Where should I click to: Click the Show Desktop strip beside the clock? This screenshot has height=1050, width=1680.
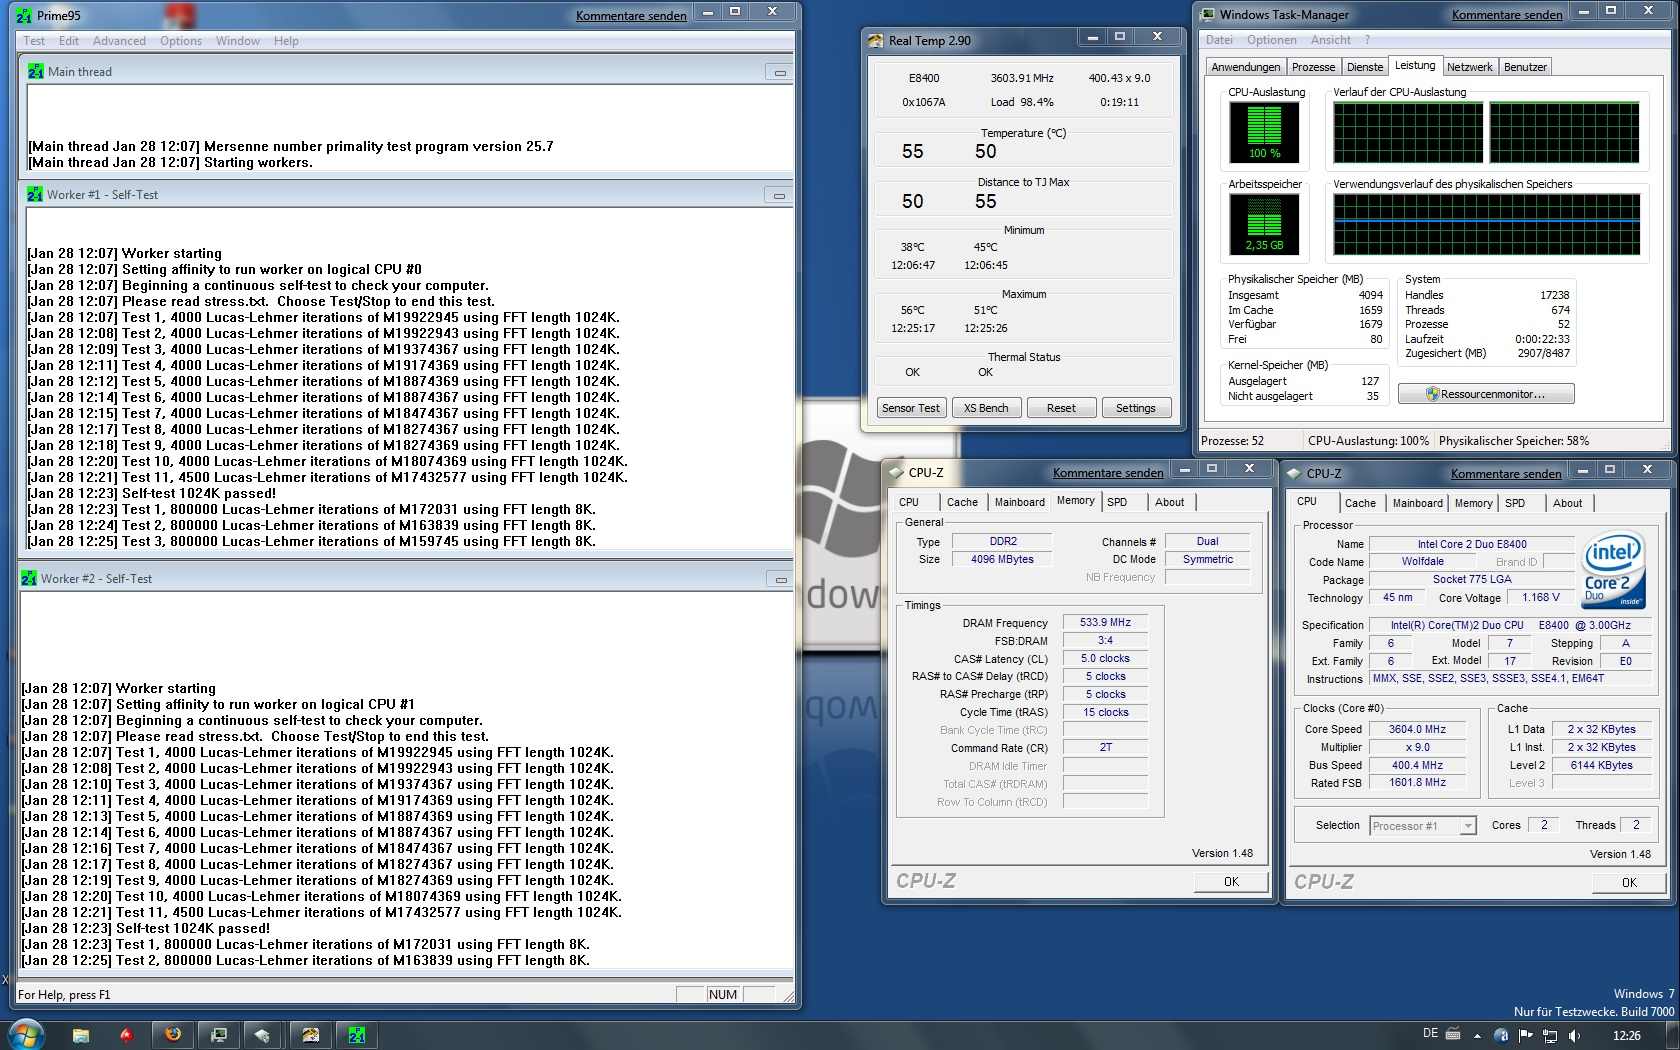(1673, 1035)
